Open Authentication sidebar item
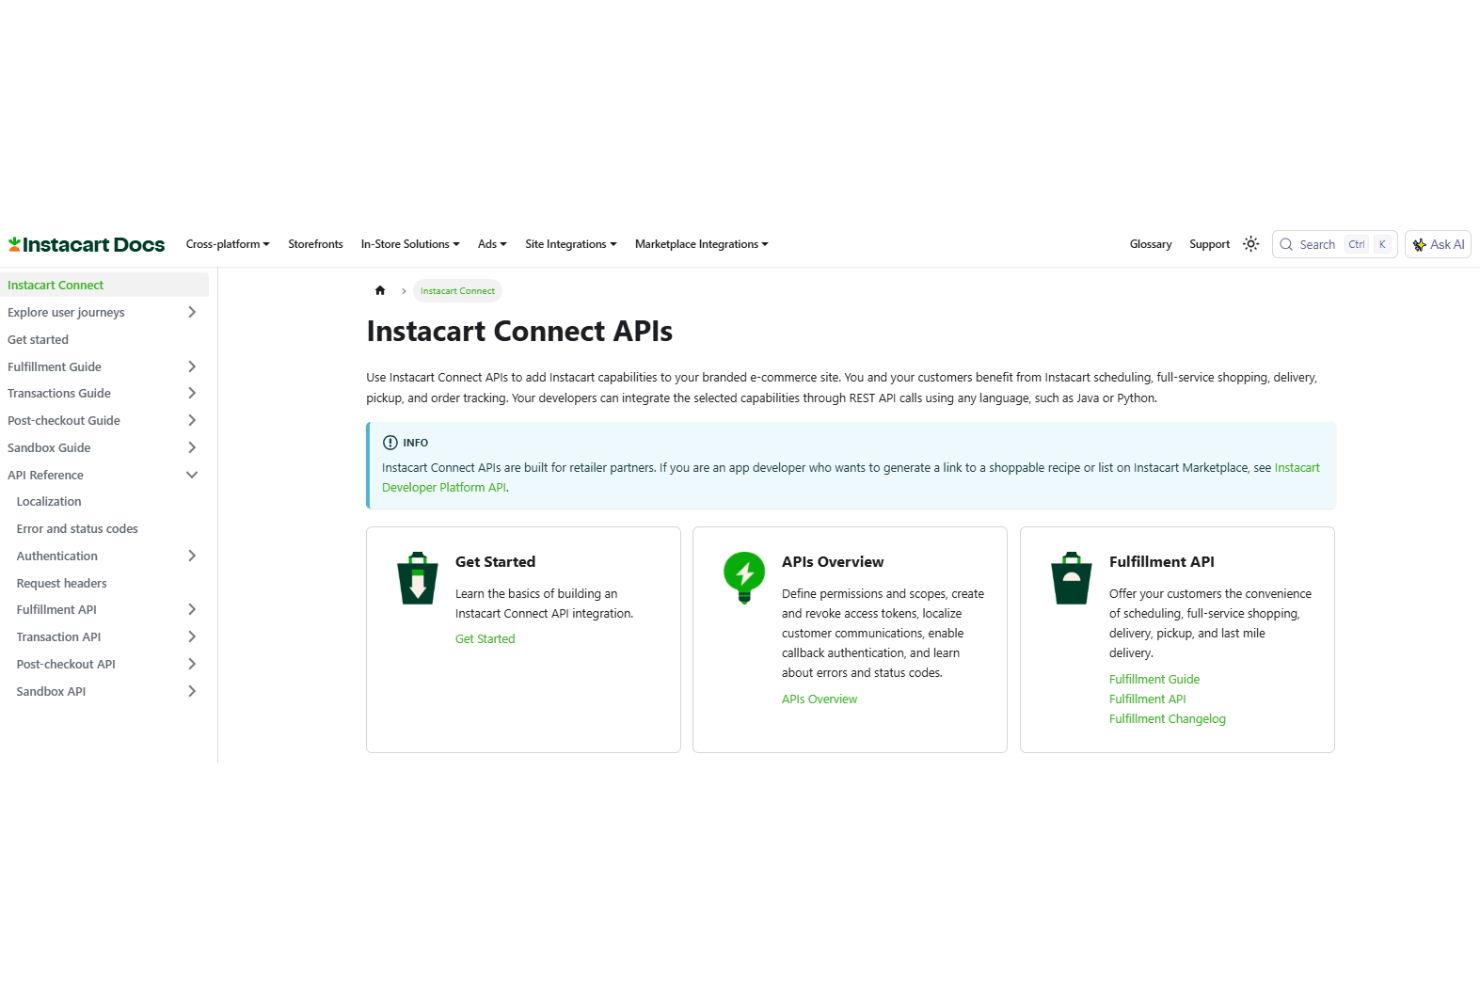 [x=57, y=556]
